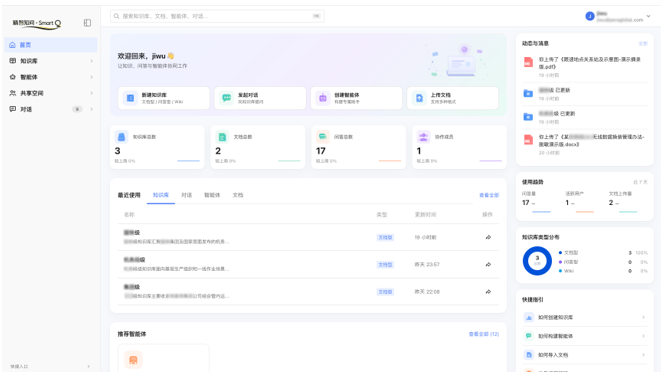This screenshot has height=375, width=661.
Task: Click the 昨天 22:08 update time
Action: coord(427,291)
